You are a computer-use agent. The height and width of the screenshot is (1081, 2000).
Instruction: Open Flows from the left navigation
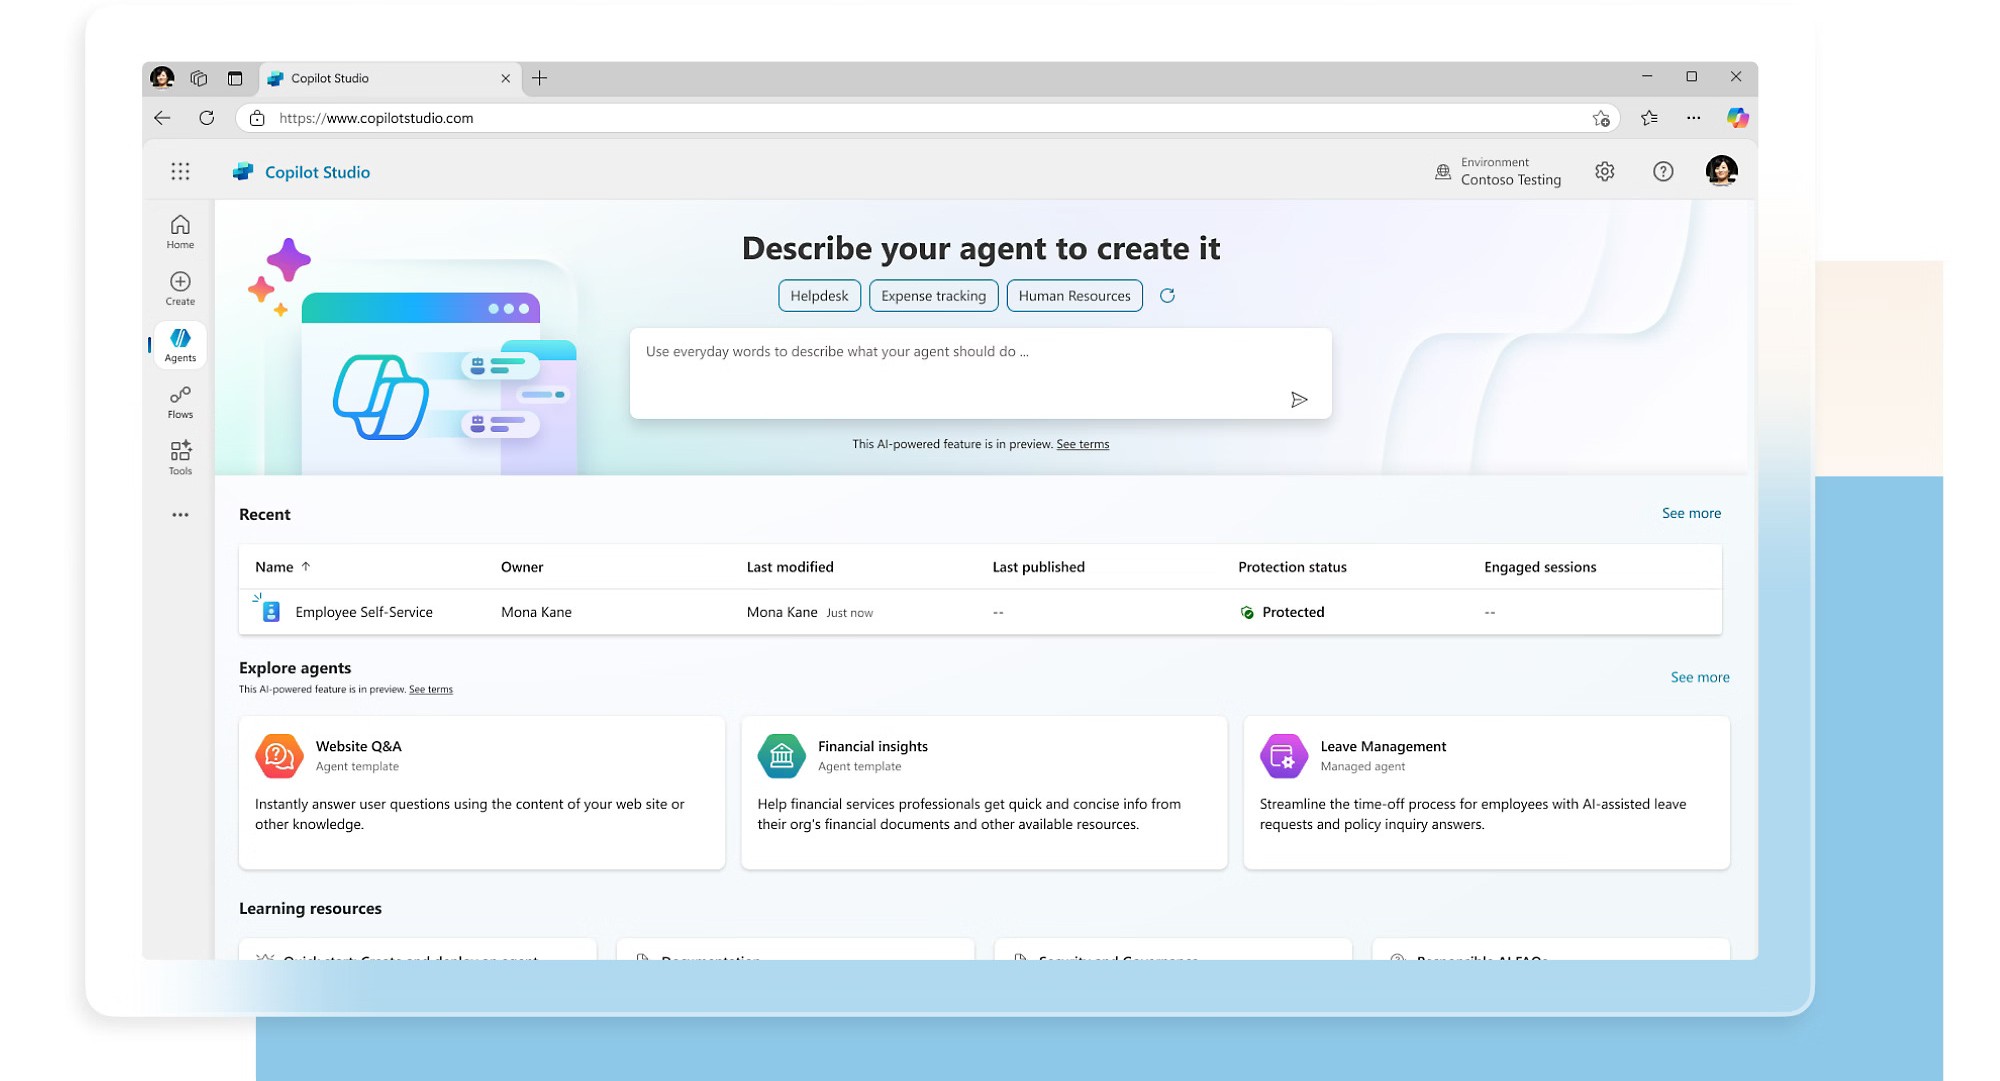point(180,401)
